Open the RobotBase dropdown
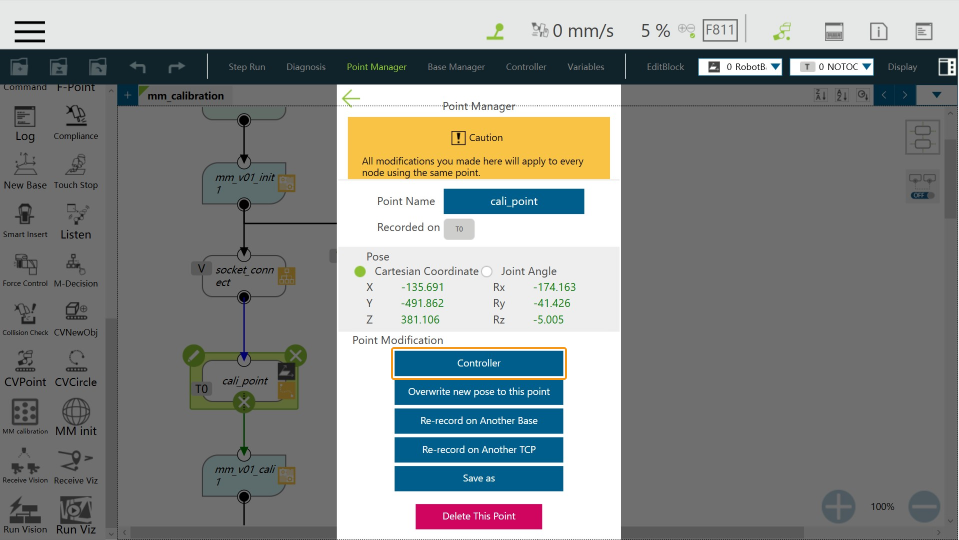The height and width of the screenshot is (540, 959). point(740,67)
